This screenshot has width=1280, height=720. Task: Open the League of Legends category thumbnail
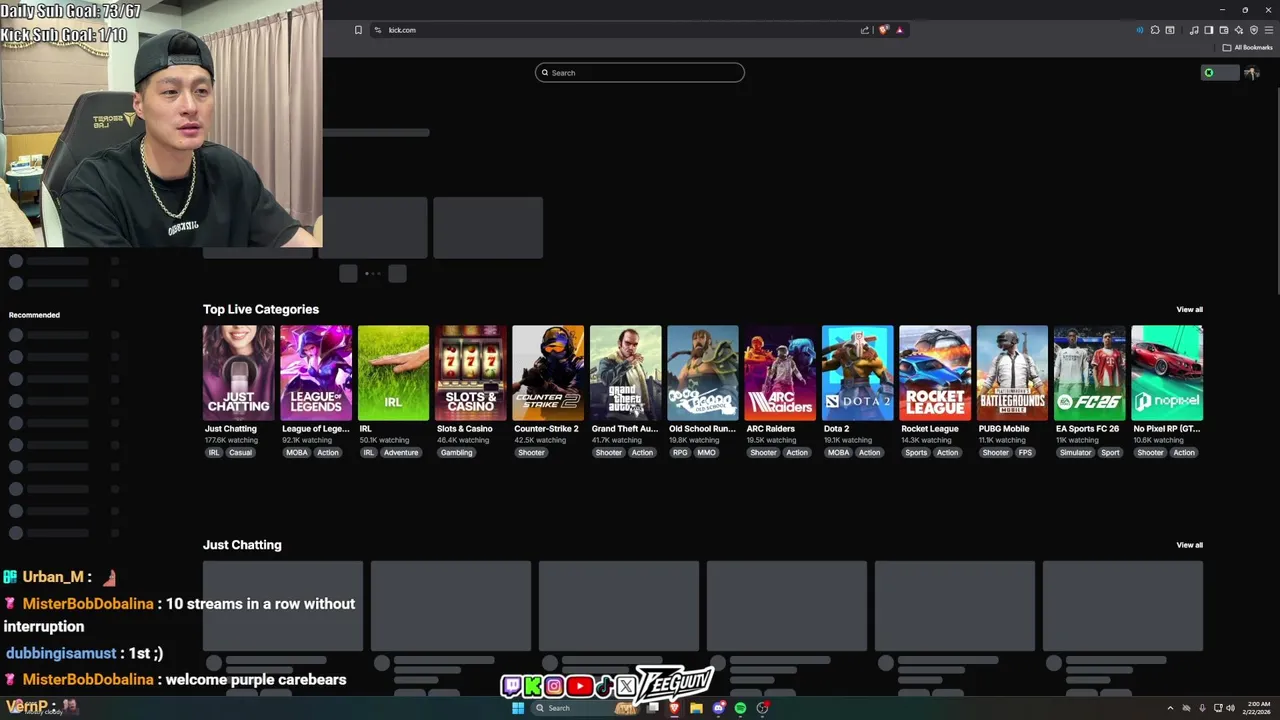pyautogui.click(x=316, y=372)
